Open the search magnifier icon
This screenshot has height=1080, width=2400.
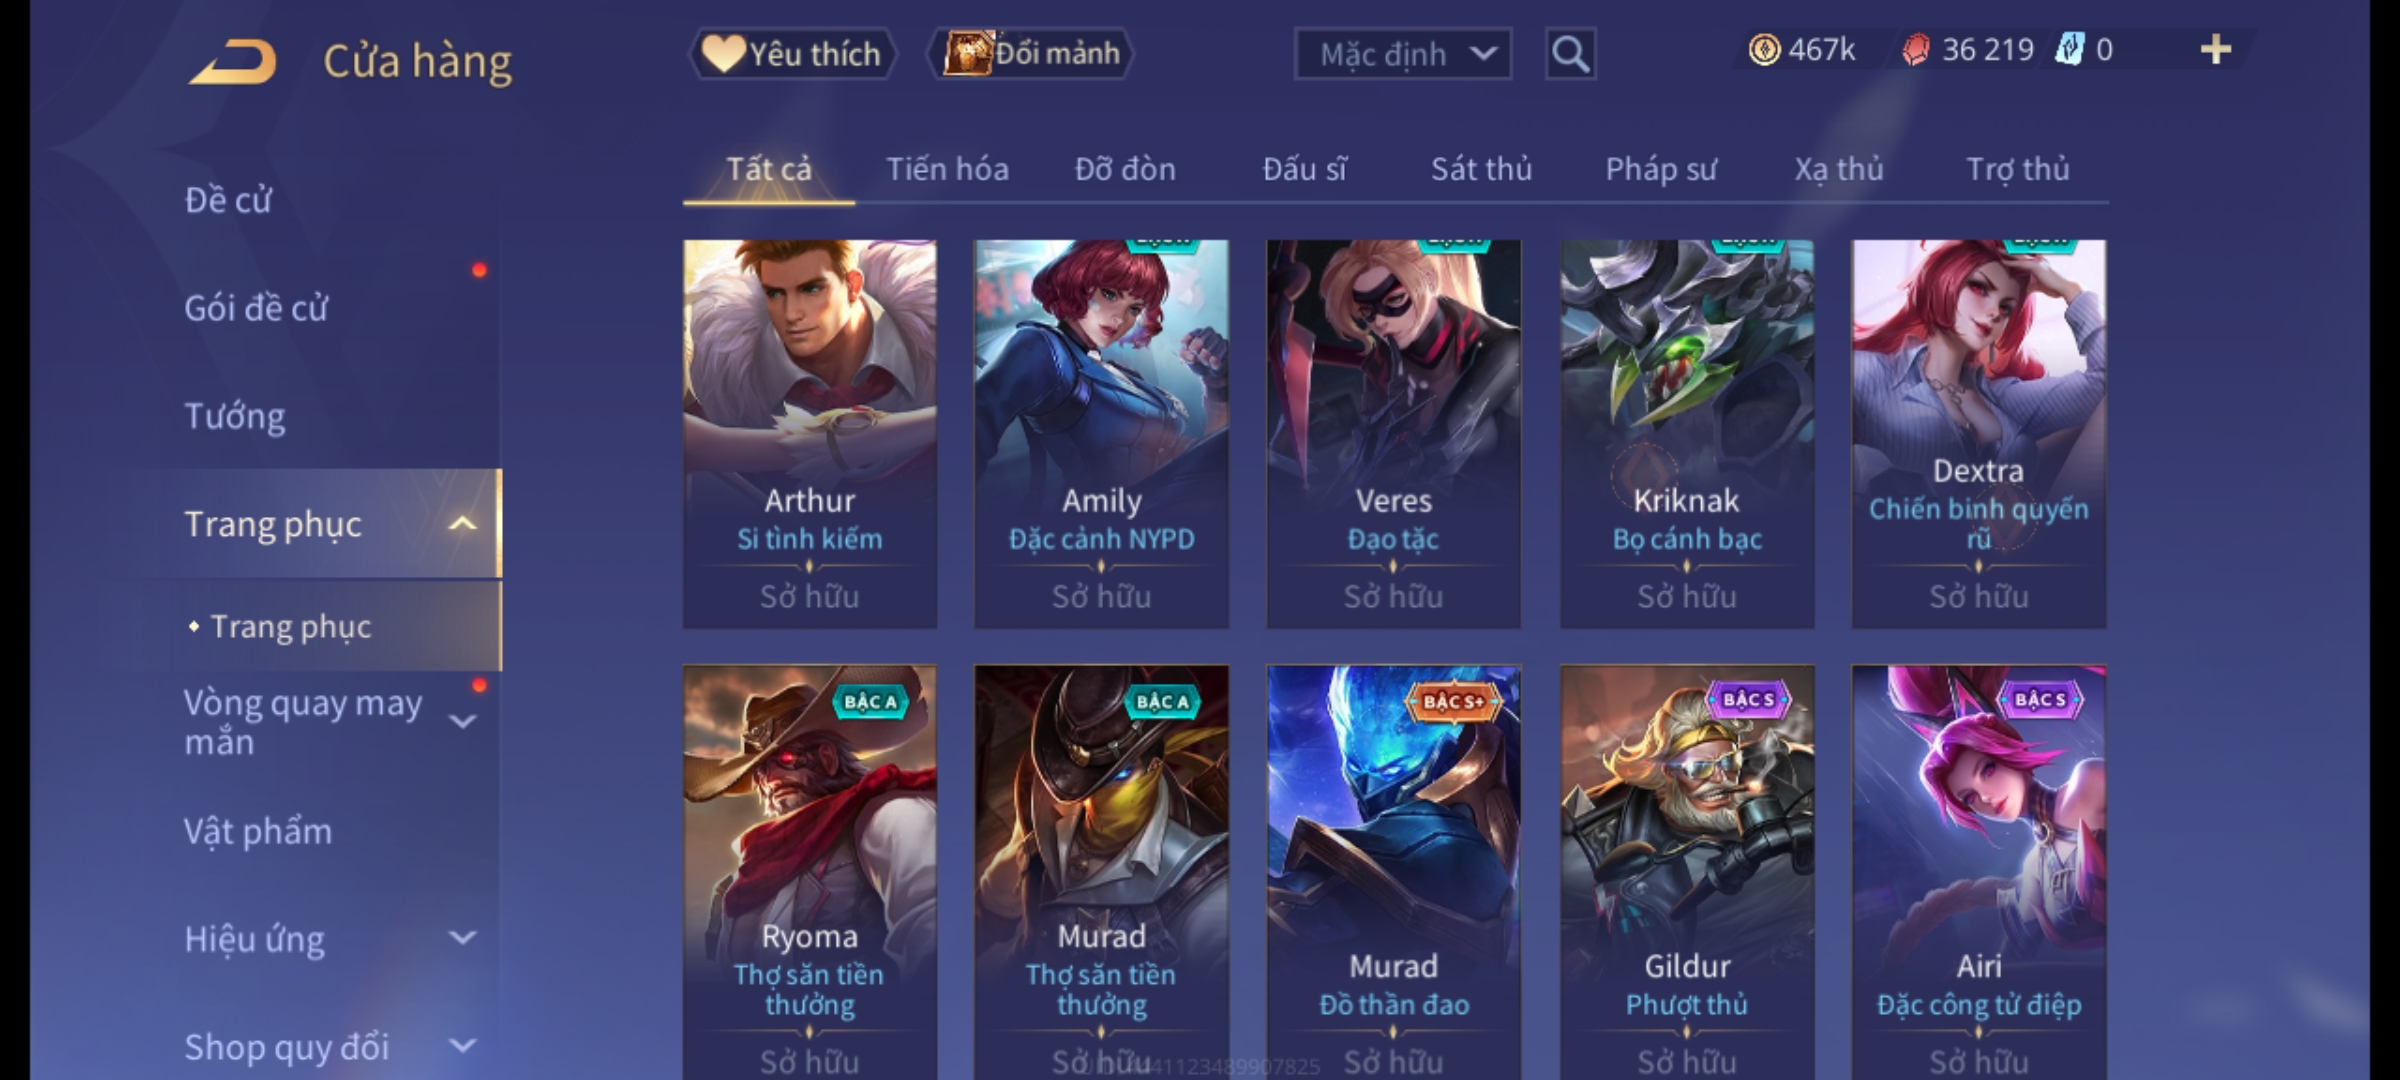(1570, 54)
